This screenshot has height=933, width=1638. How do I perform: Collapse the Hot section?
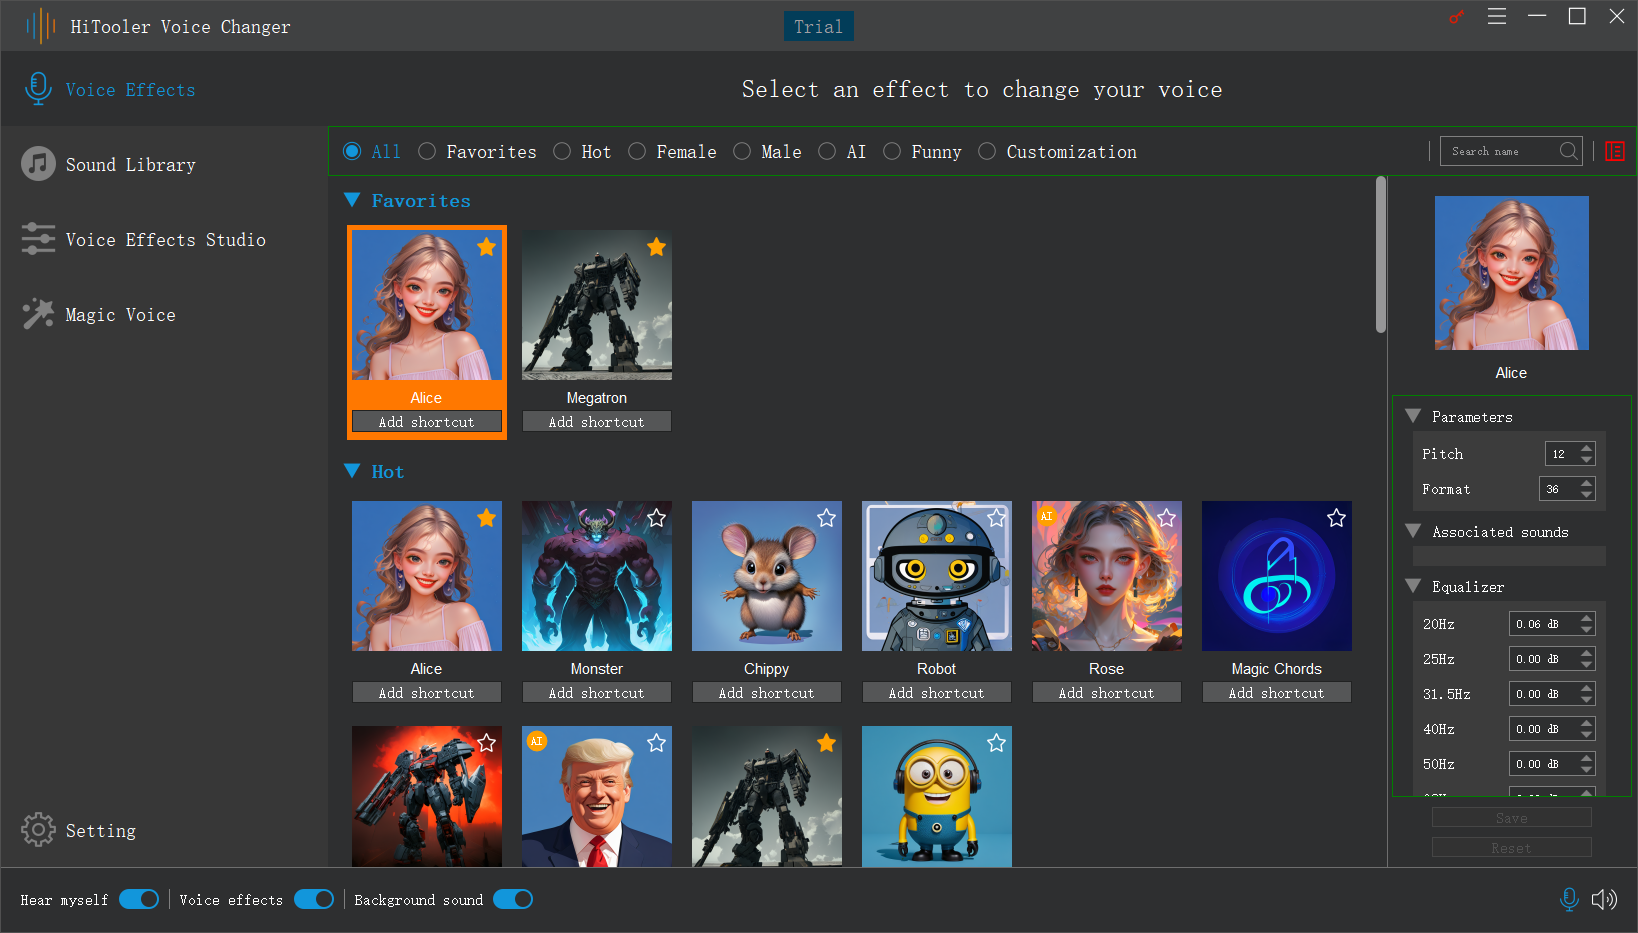point(352,471)
